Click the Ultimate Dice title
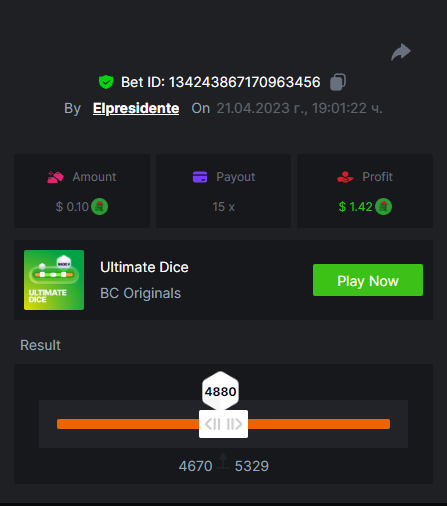447x506 pixels. click(144, 267)
